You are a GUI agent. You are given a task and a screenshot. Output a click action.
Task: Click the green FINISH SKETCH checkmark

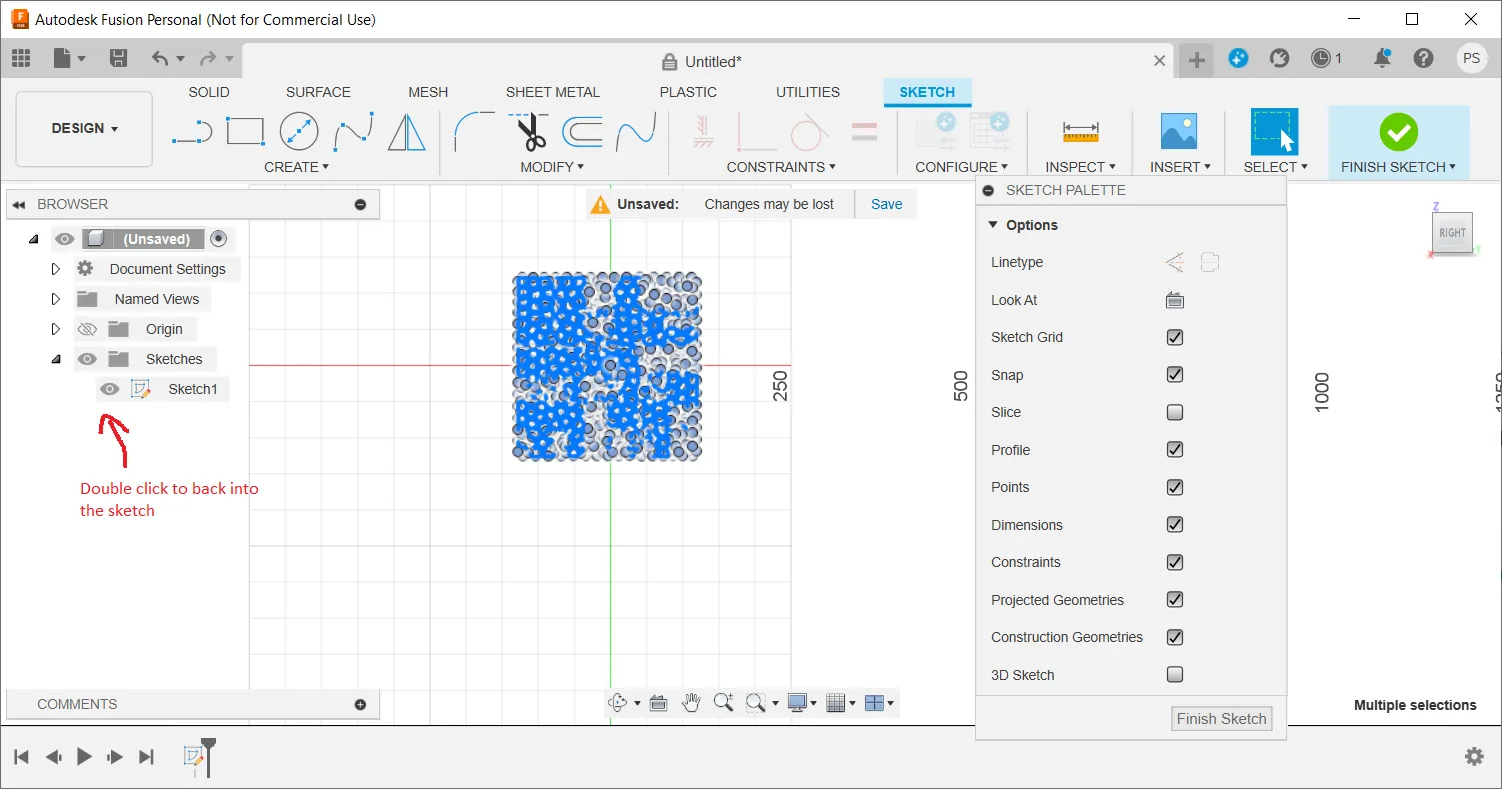point(1398,131)
